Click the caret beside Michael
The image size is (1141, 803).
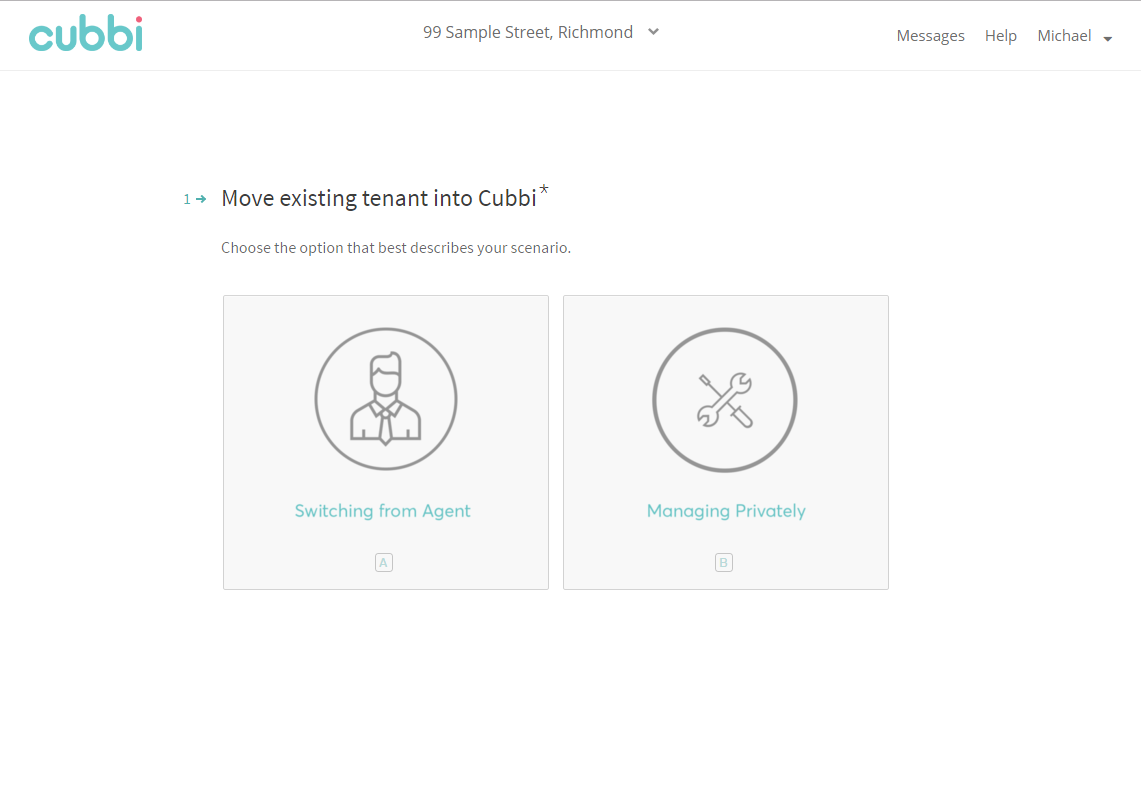pos(1108,39)
